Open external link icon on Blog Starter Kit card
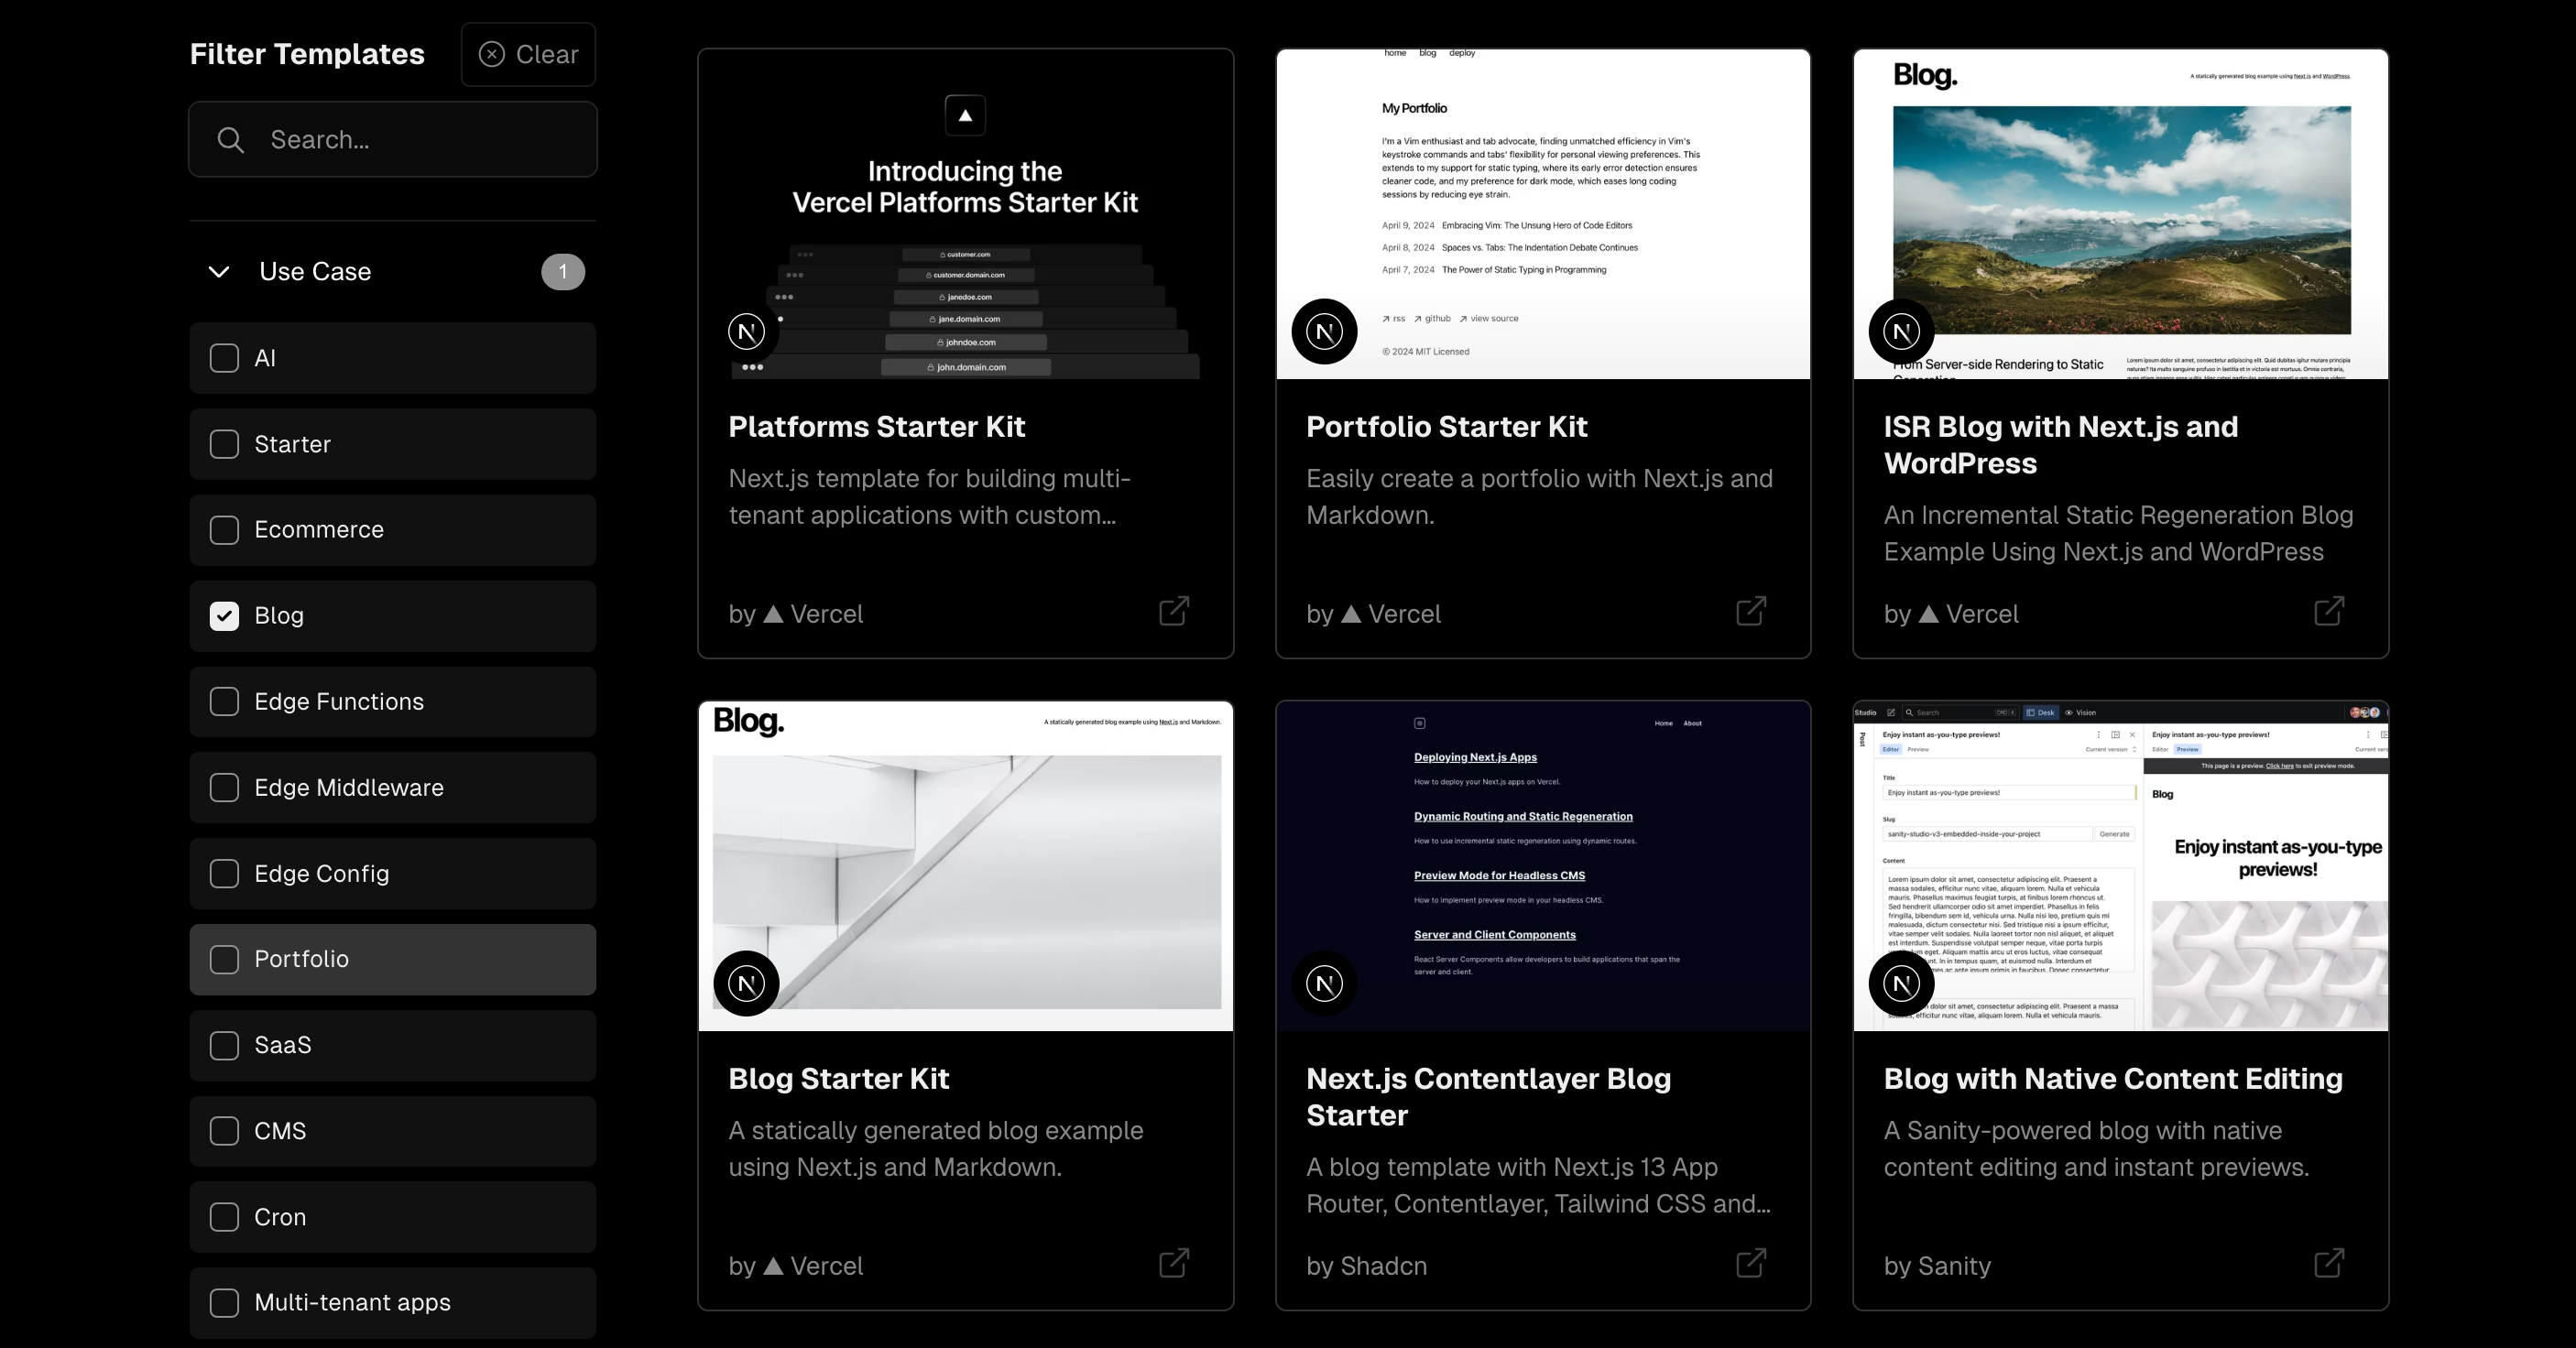The image size is (2576, 1348). tap(1174, 1263)
